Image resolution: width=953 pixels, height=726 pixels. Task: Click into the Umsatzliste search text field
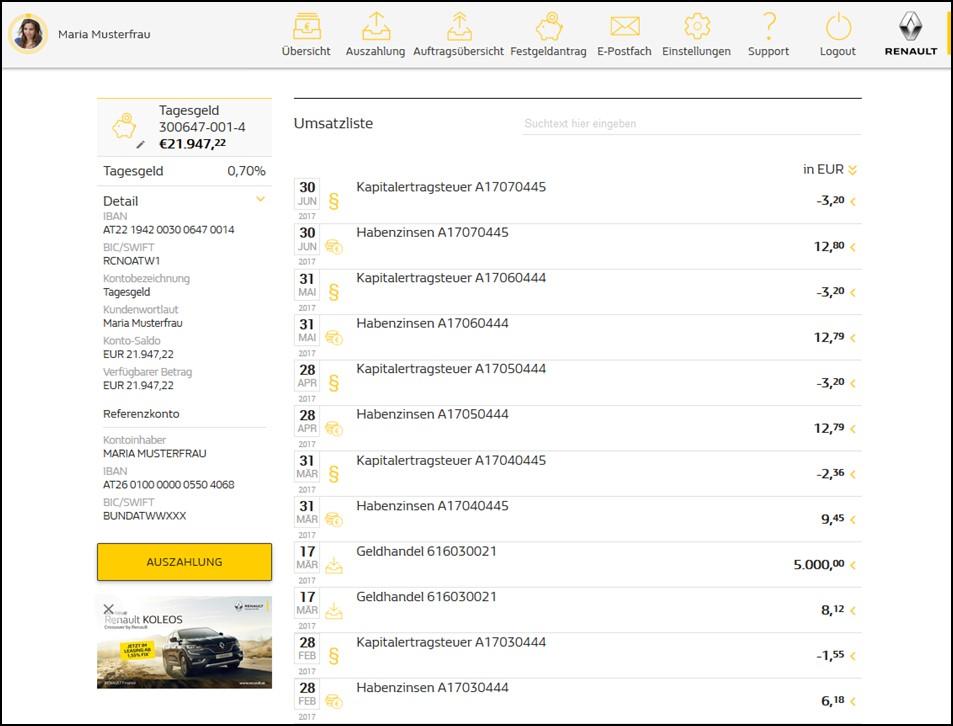[x=690, y=124]
